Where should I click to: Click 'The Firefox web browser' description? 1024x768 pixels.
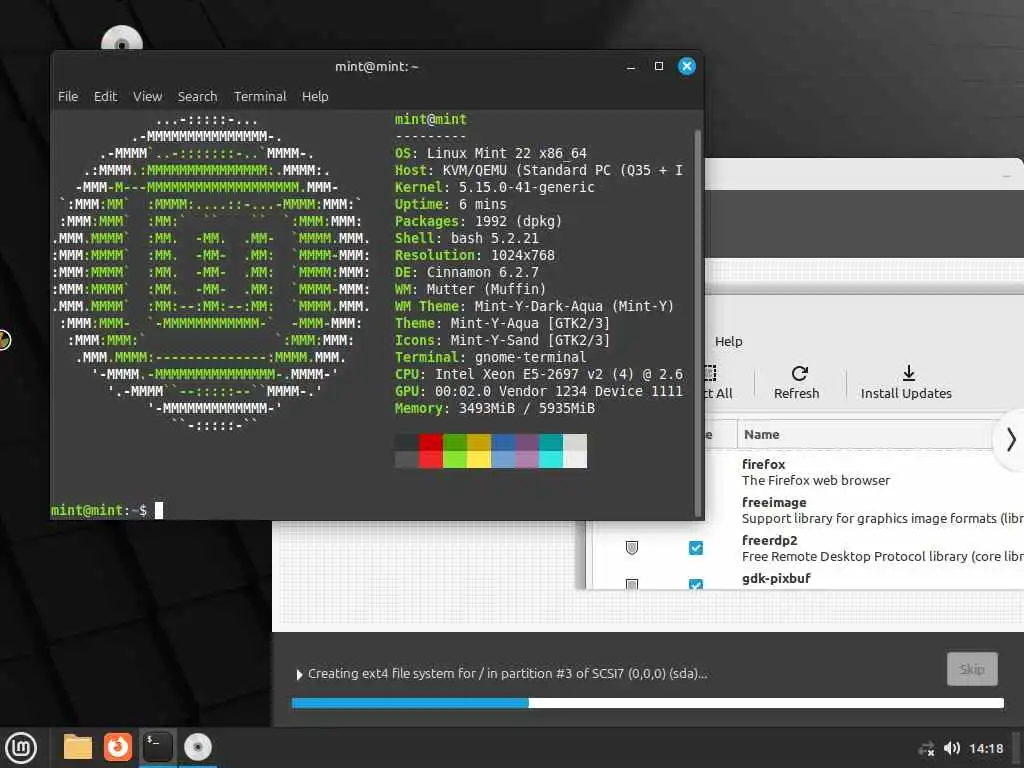(x=816, y=481)
